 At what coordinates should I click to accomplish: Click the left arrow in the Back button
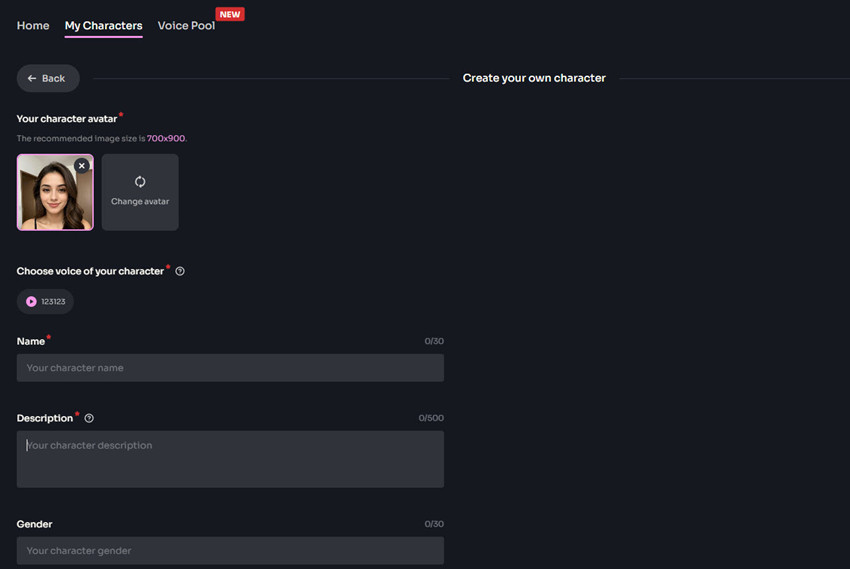pos(32,78)
